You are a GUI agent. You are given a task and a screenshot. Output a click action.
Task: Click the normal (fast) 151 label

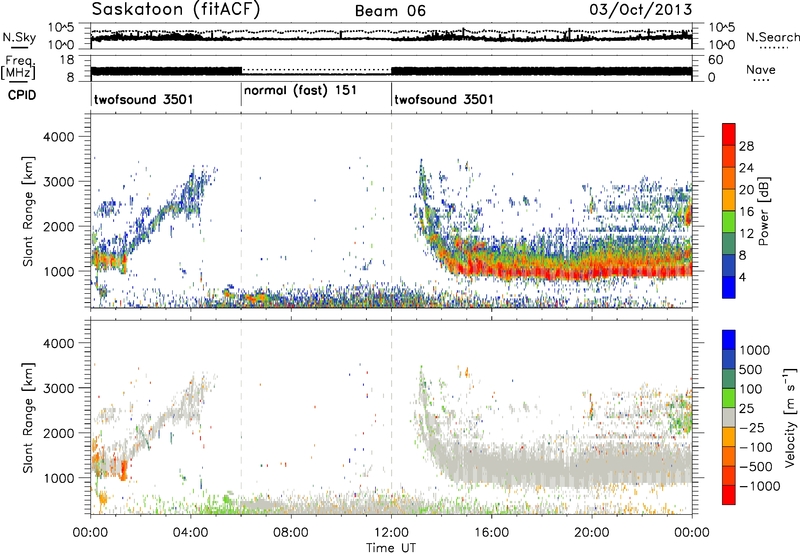click(x=300, y=91)
